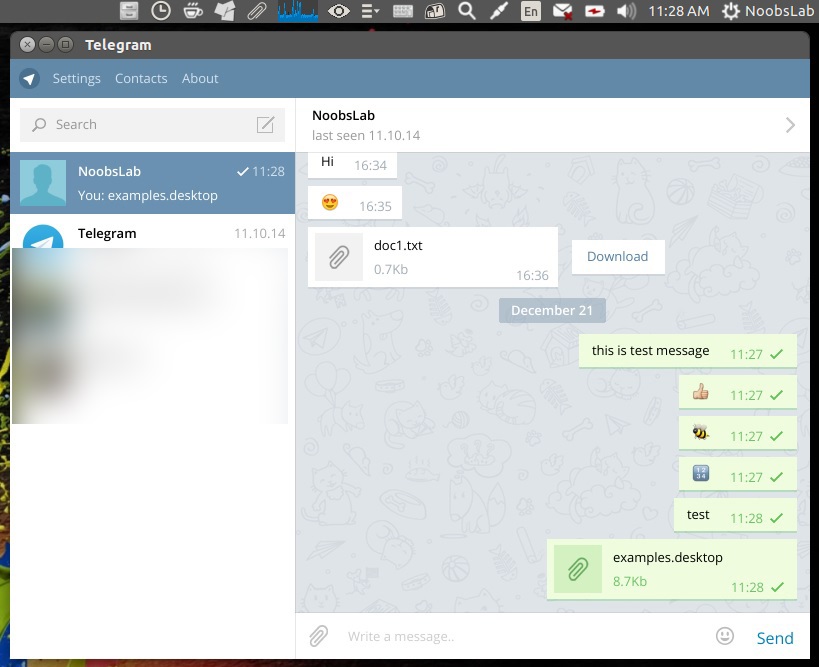The height and width of the screenshot is (667, 819).
Task: Select the NoobsLab chat in the list
Action: pyautogui.click(x=153, y=183)
